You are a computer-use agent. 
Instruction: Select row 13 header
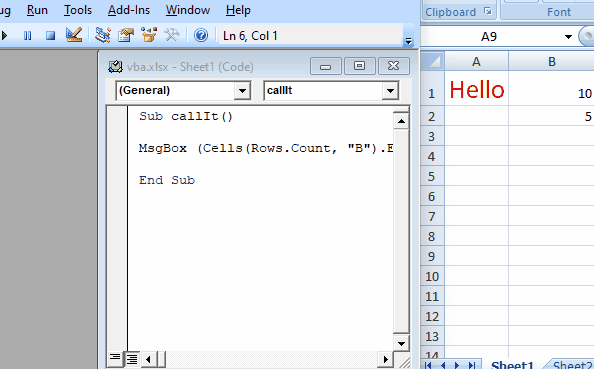pos(433,336)
